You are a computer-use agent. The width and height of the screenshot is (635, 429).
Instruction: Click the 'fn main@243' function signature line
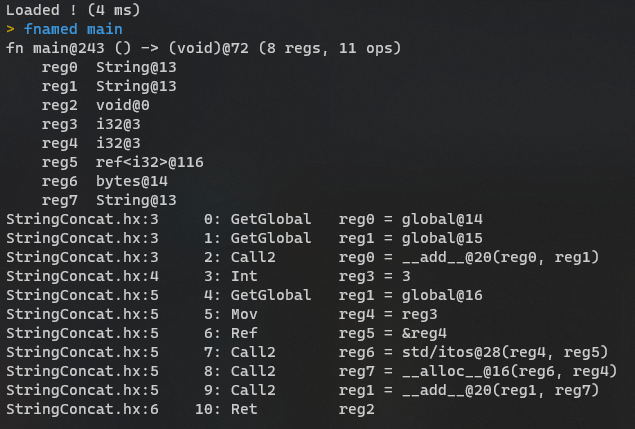point(203,48)
